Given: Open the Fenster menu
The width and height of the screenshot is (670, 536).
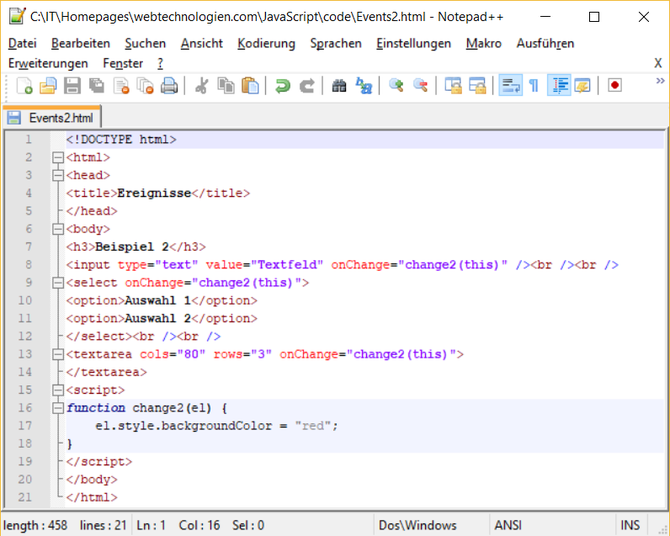Looking at the screenshot, I should [123, 63].
